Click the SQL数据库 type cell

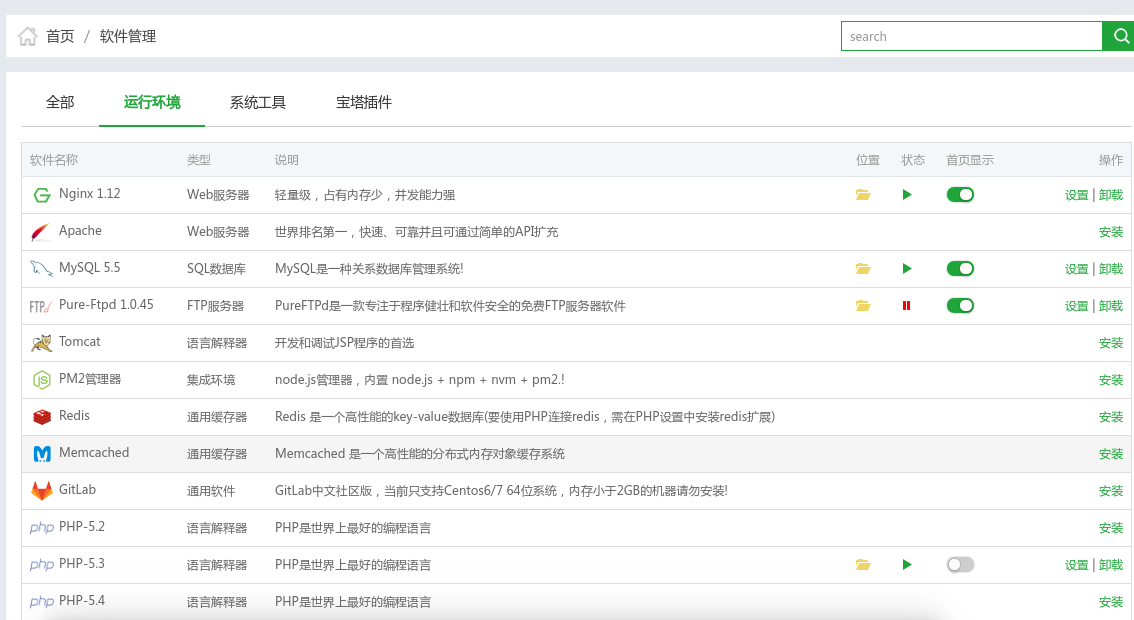216,269
